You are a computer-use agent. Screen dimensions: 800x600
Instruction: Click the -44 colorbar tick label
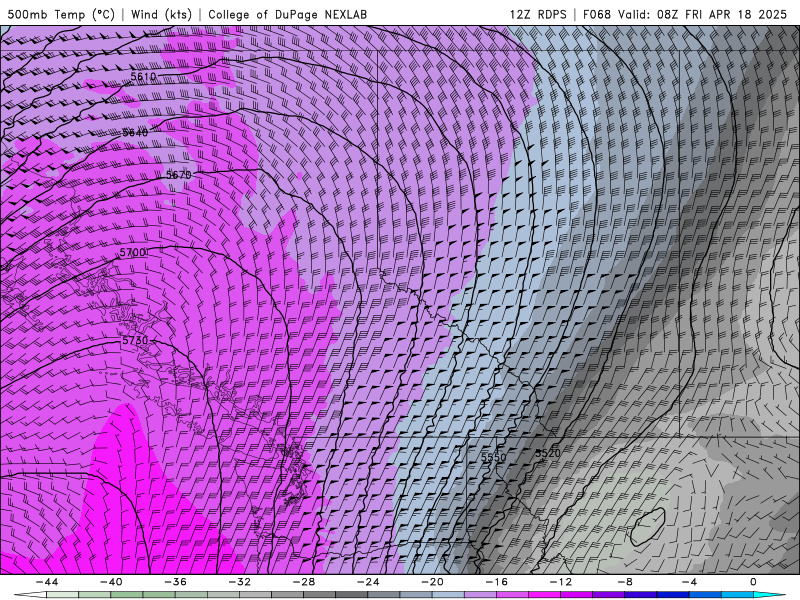pos(47,582)
